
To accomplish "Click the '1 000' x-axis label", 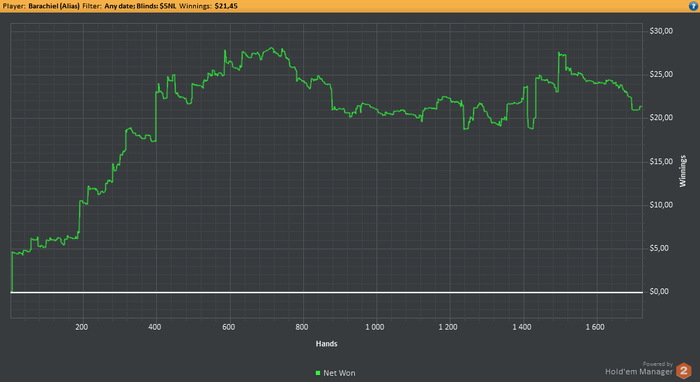I will click(x=375, y=327).
